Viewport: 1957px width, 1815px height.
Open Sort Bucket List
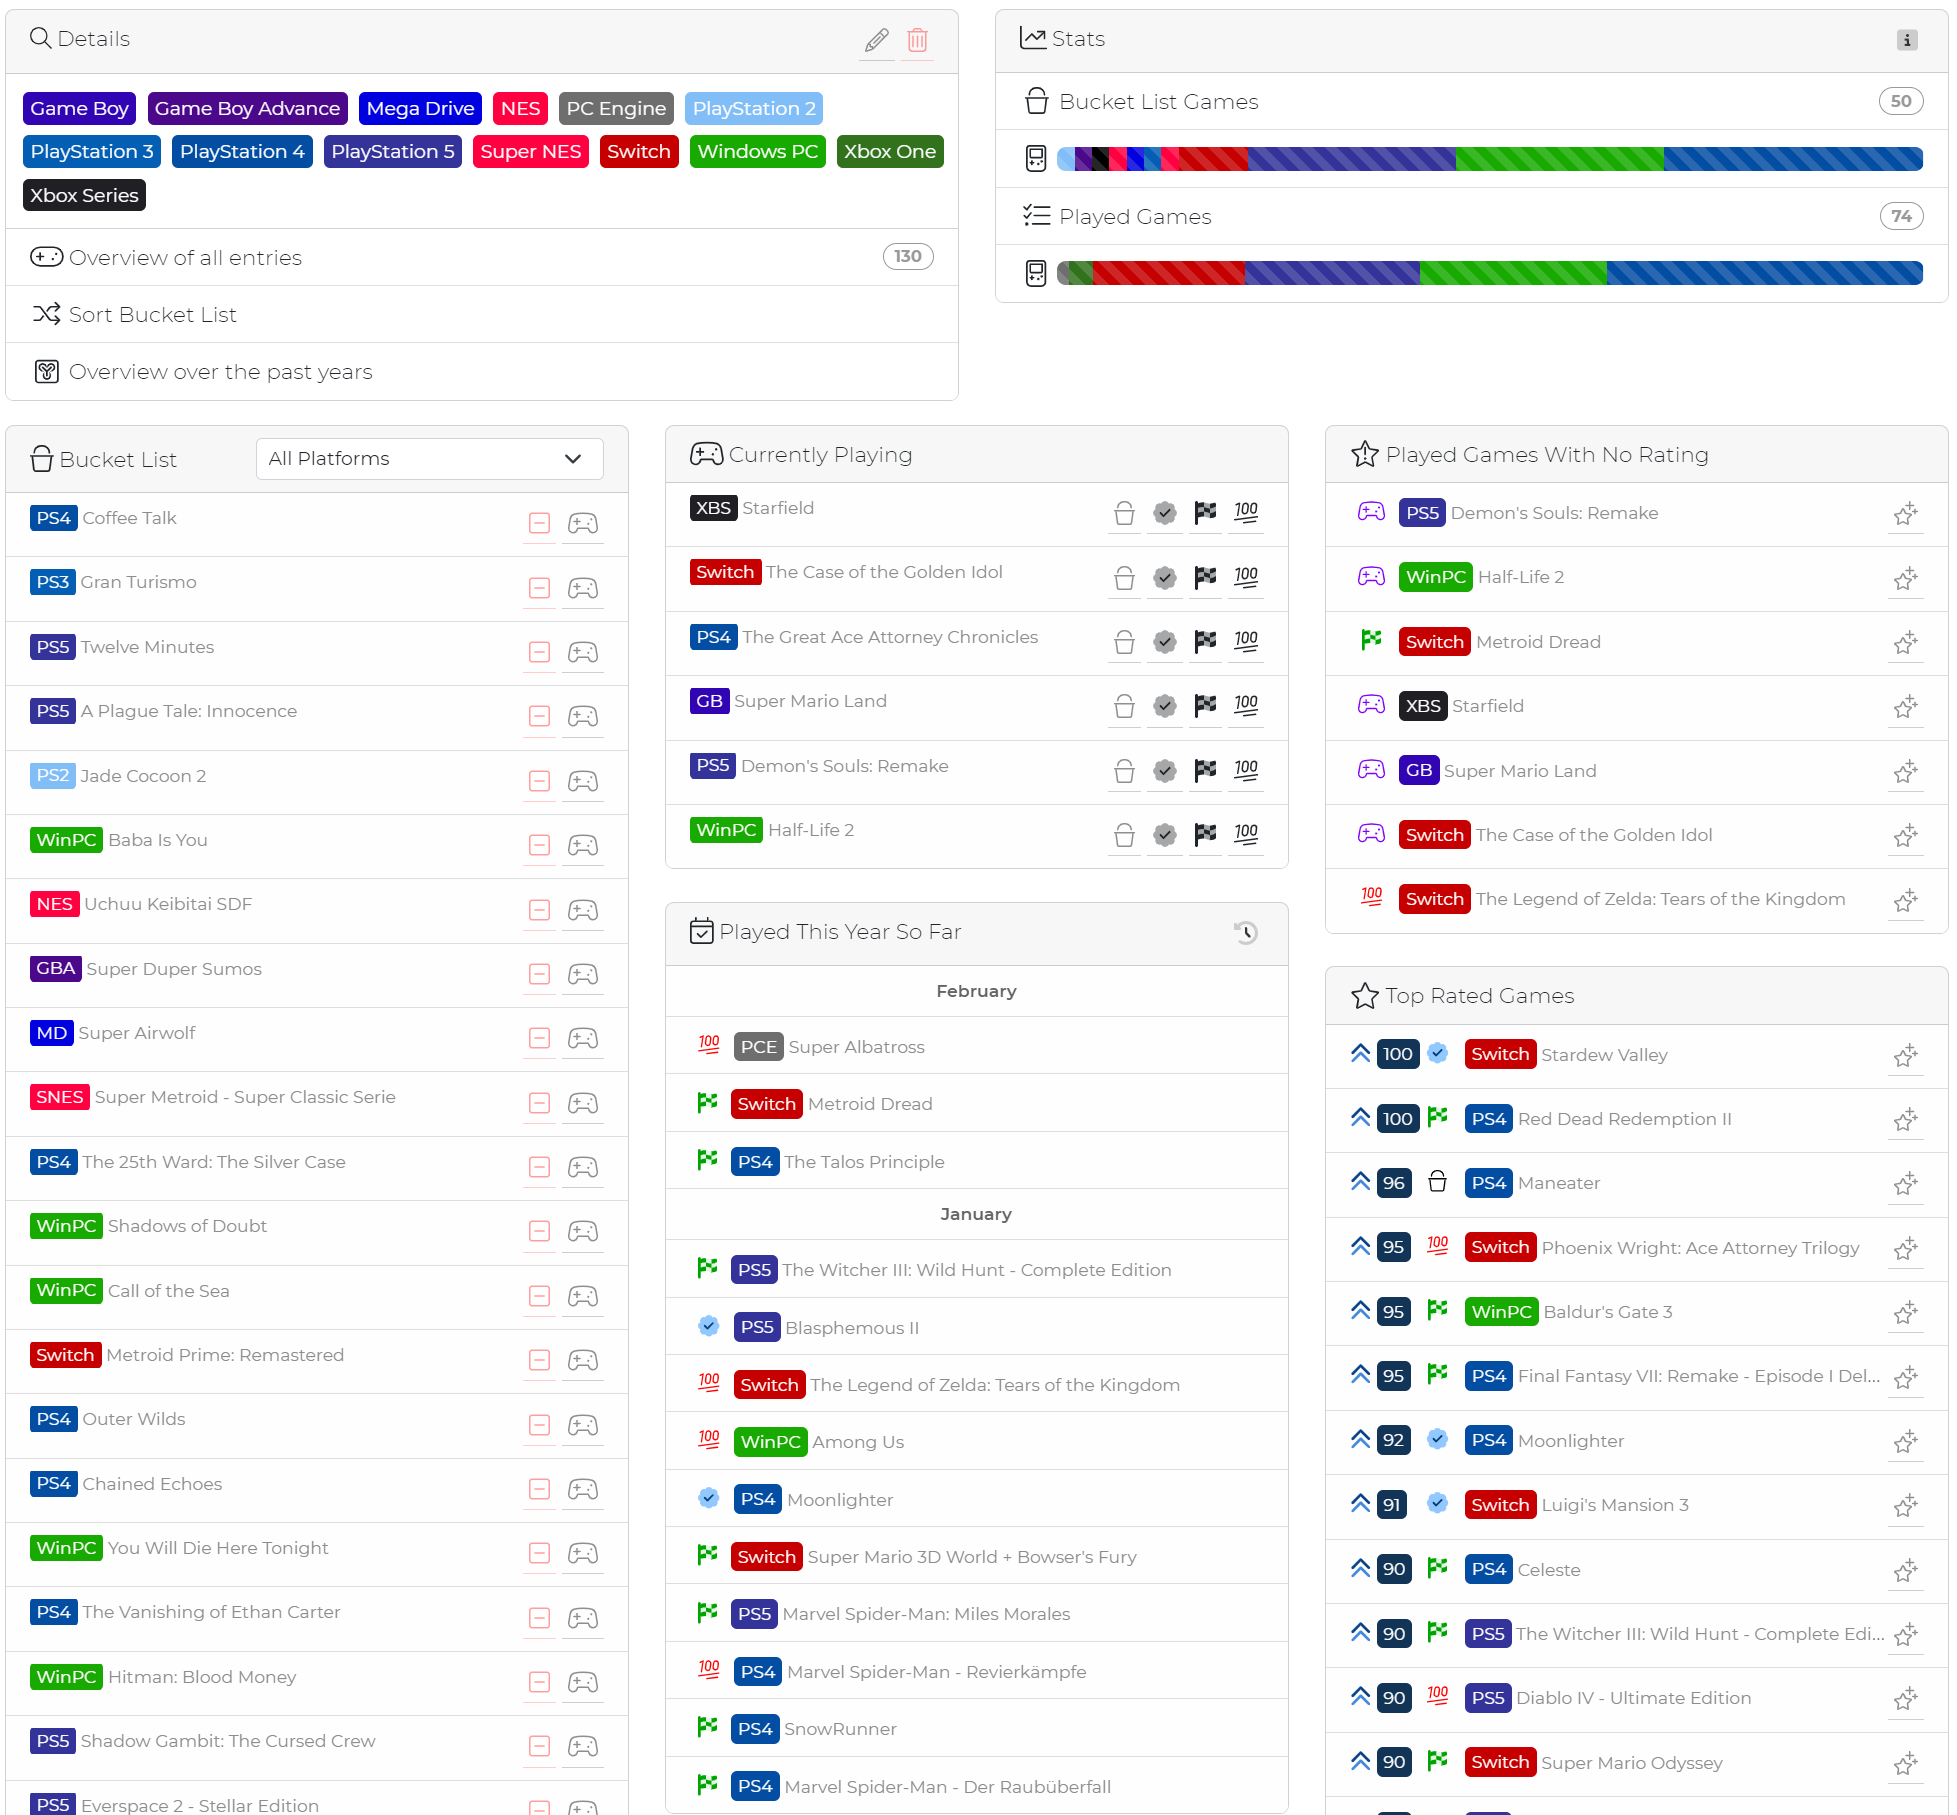(x=482, y=314)
